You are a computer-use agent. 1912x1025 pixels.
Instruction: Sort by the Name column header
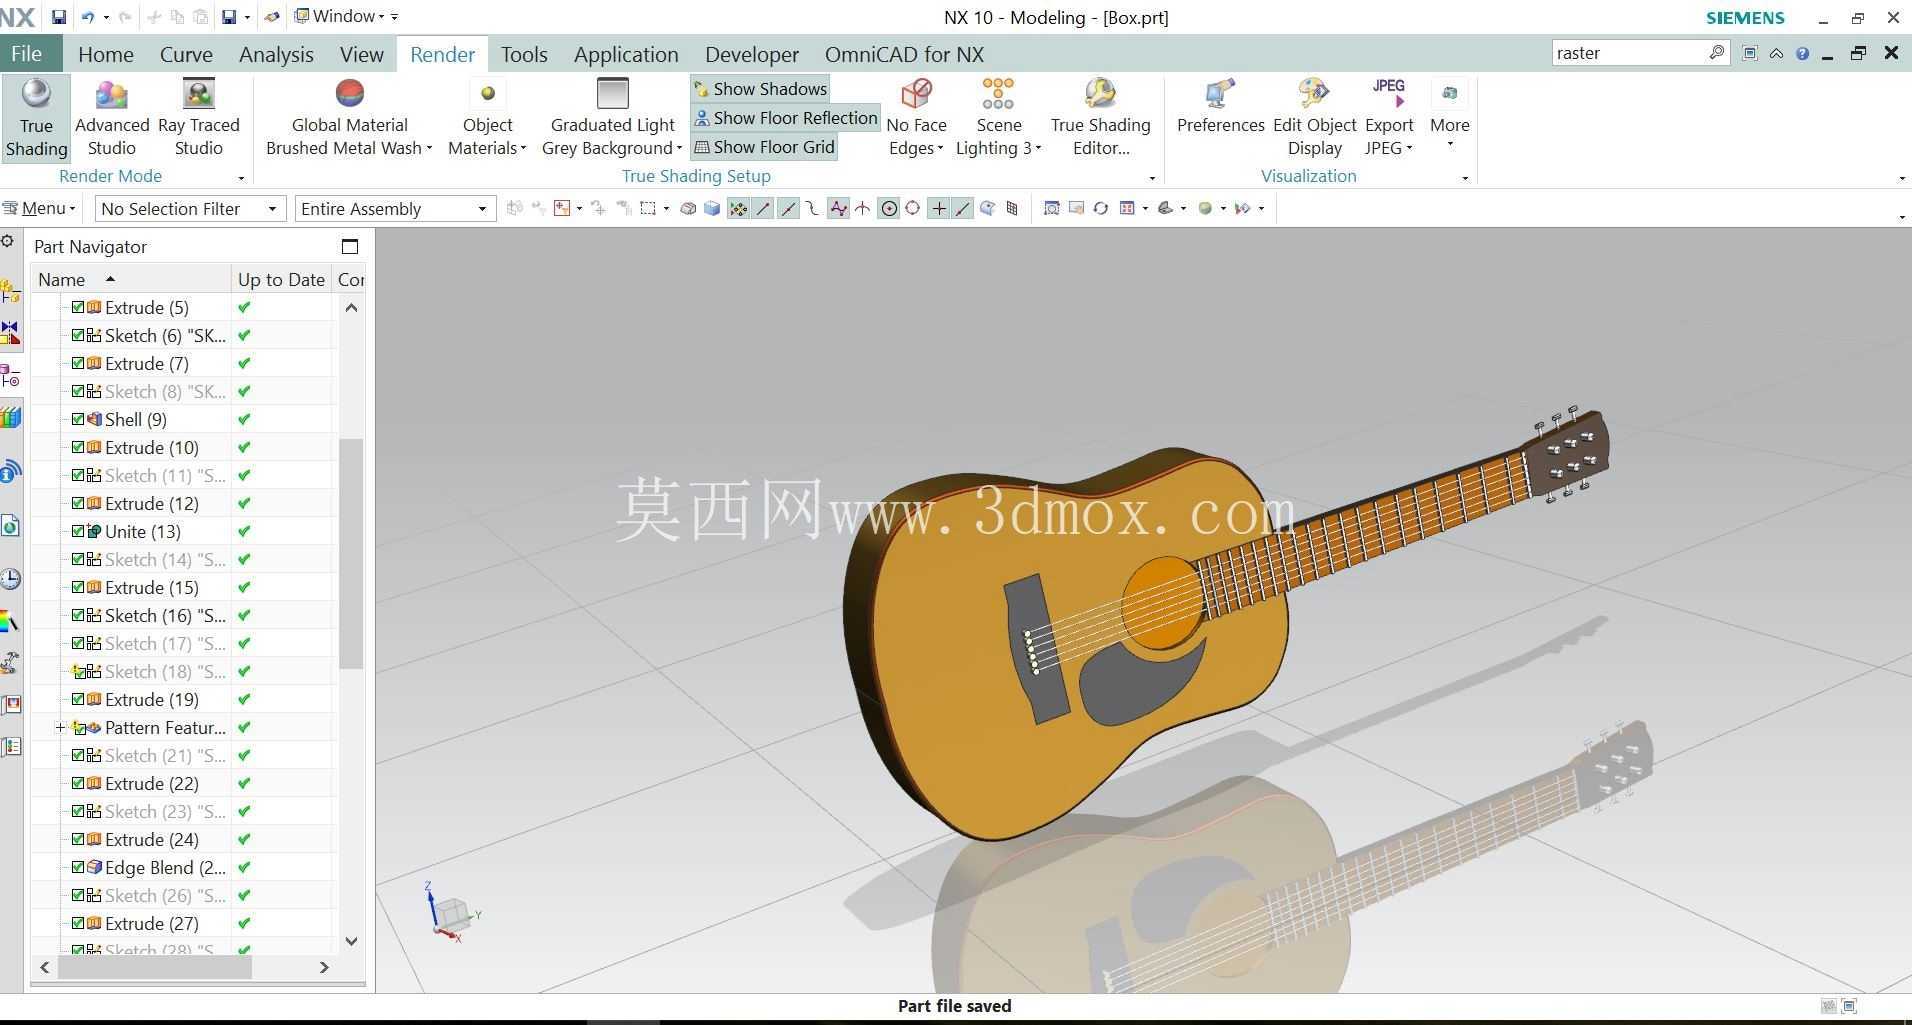click(x=130, y=279)
